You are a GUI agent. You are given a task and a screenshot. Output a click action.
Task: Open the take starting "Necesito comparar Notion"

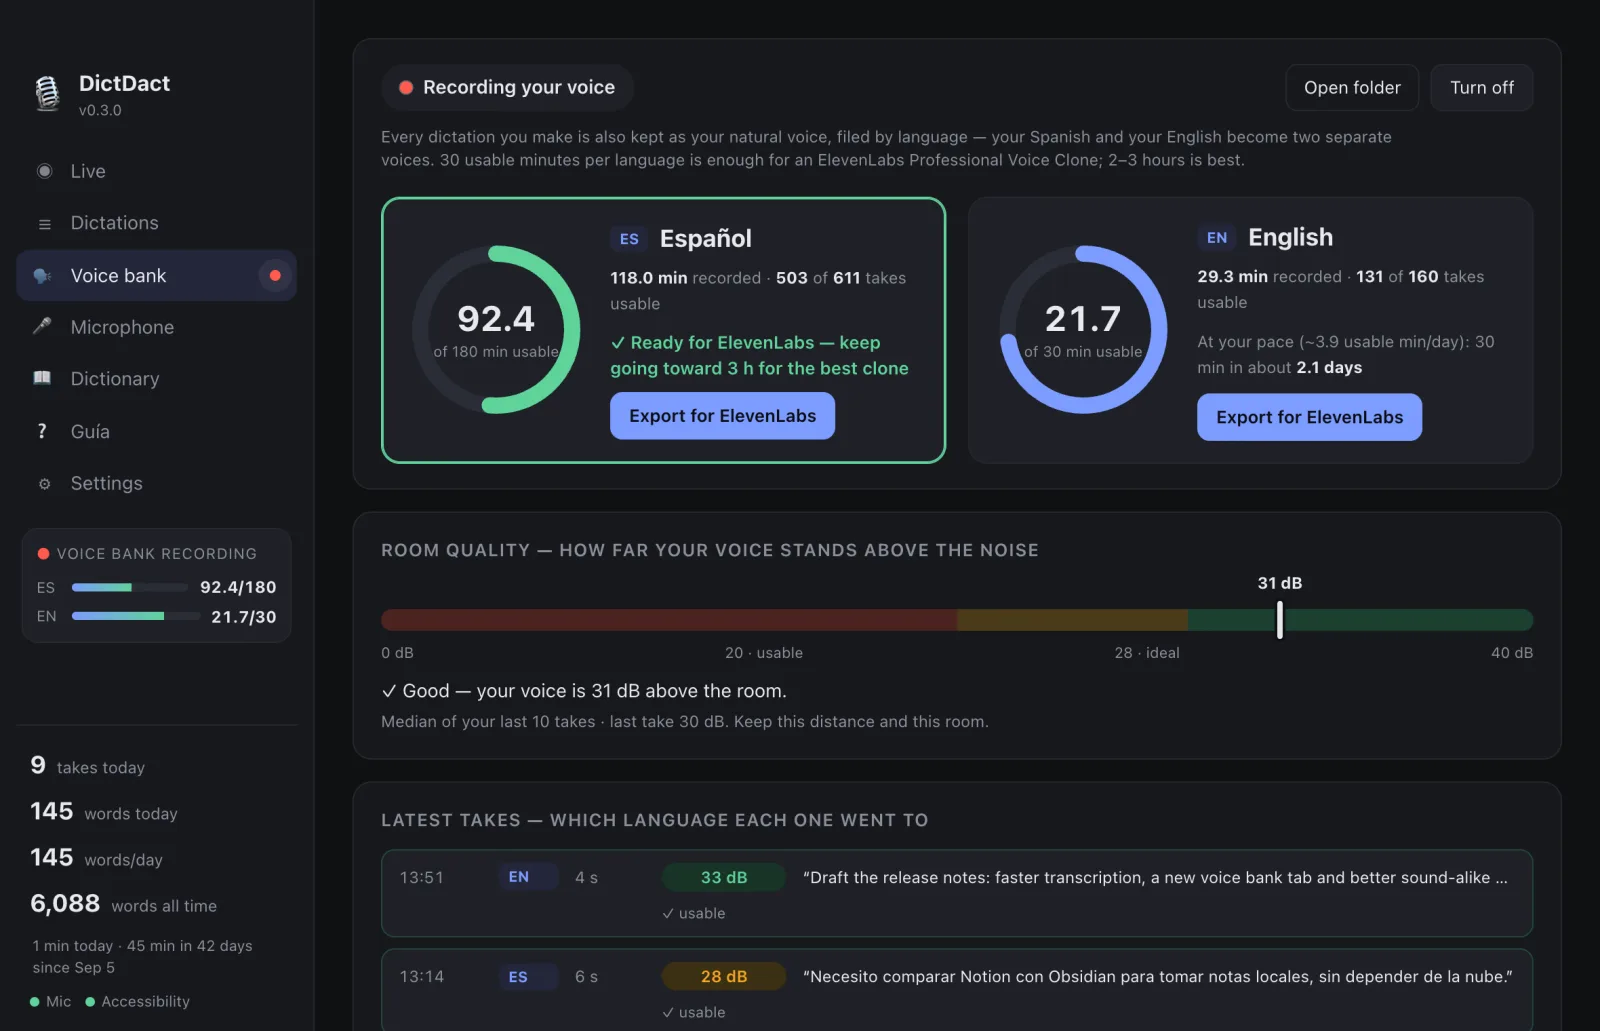[957, 990]
